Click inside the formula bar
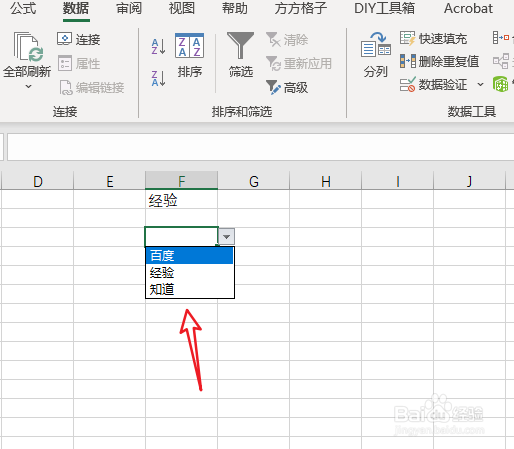Image resolution: width=514 pixels, height=449 pixels. click(261, 147)
